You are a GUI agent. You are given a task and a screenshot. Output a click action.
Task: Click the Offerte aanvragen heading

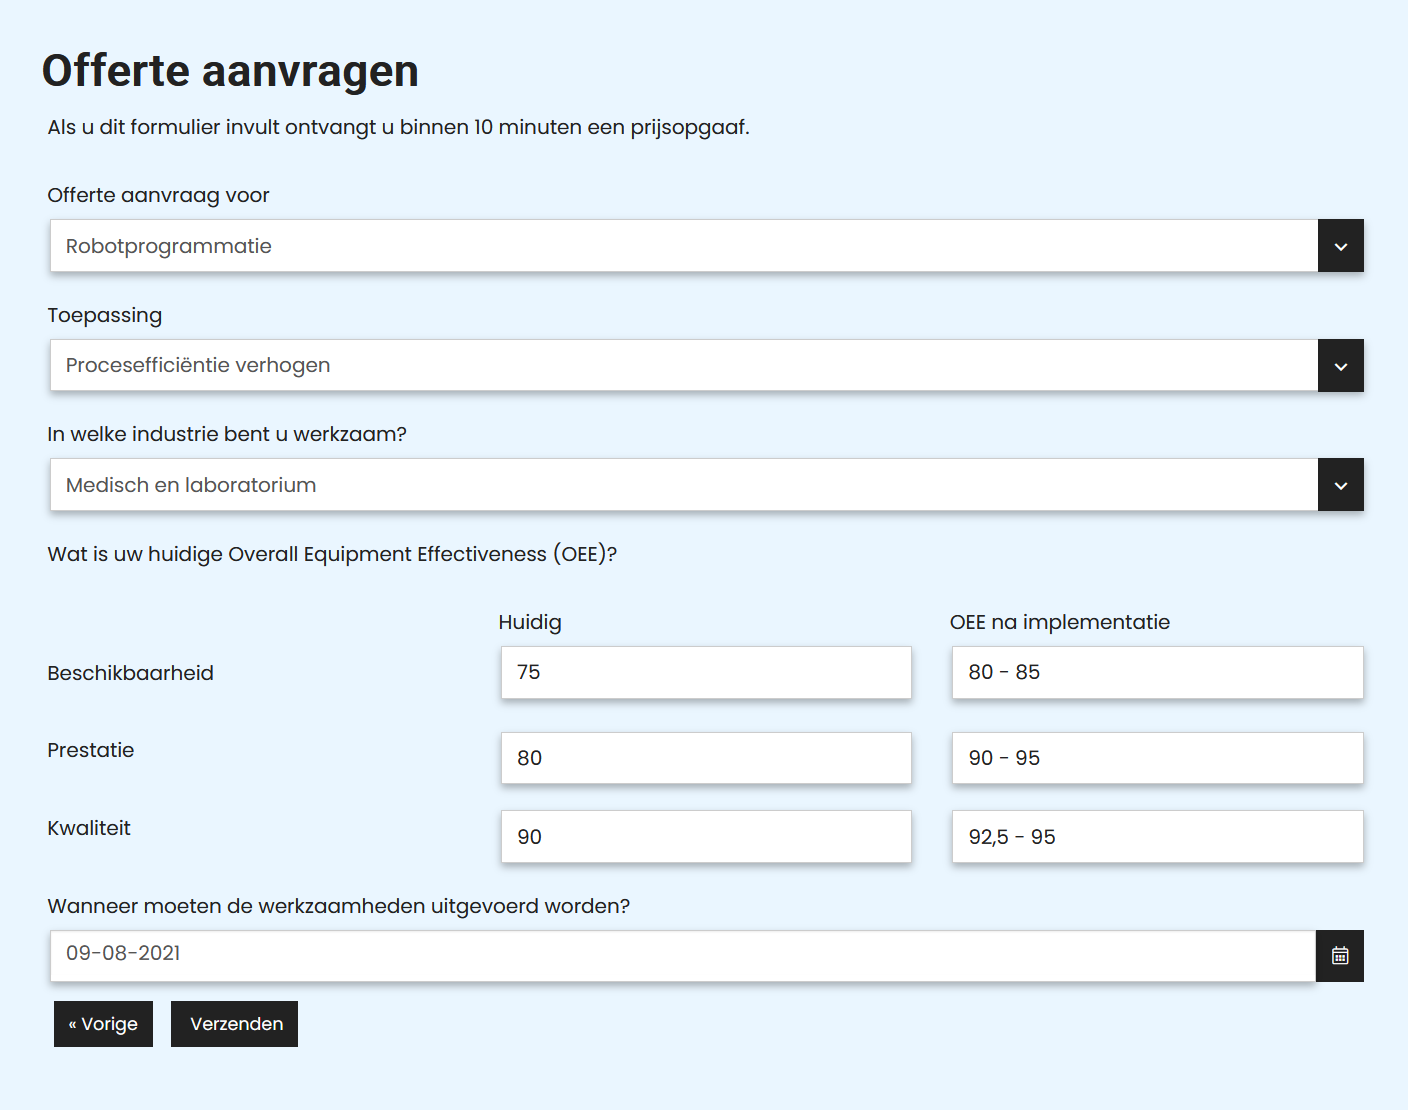[229, 70]
